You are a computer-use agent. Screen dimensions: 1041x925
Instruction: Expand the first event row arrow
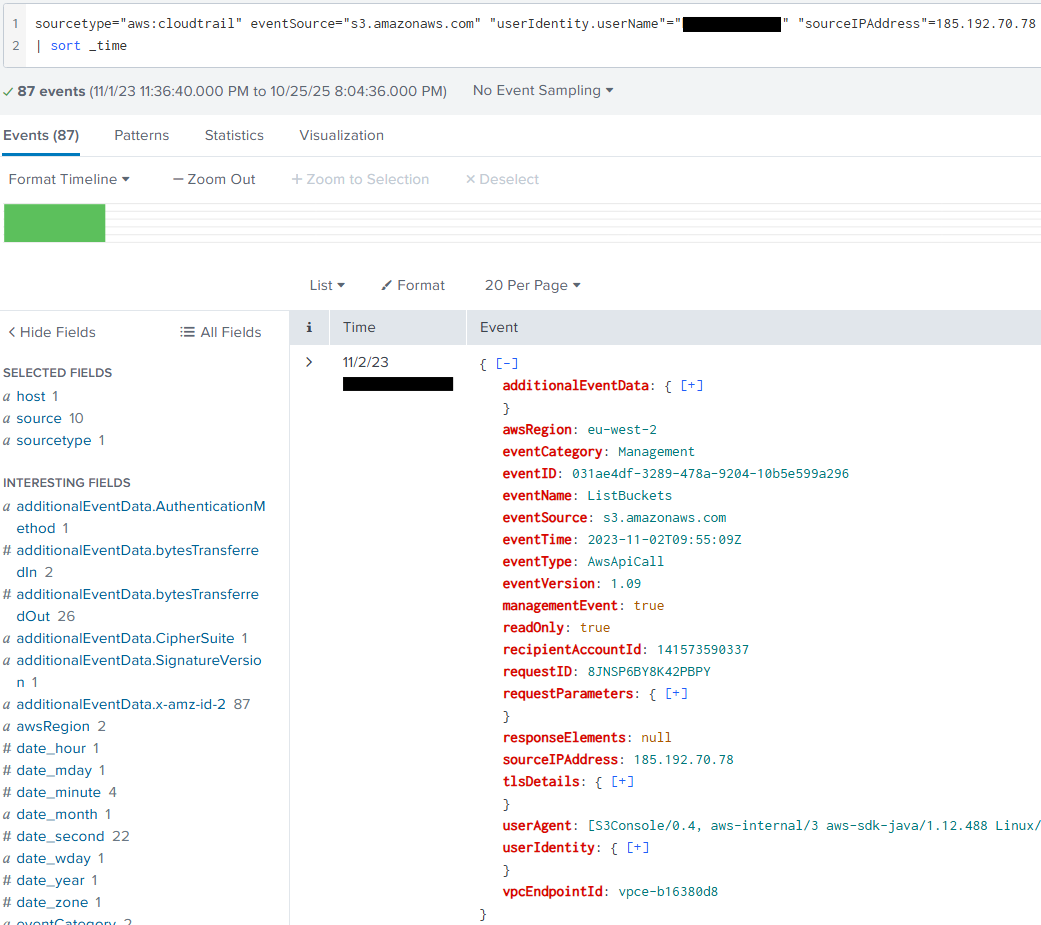click(309, 362)
